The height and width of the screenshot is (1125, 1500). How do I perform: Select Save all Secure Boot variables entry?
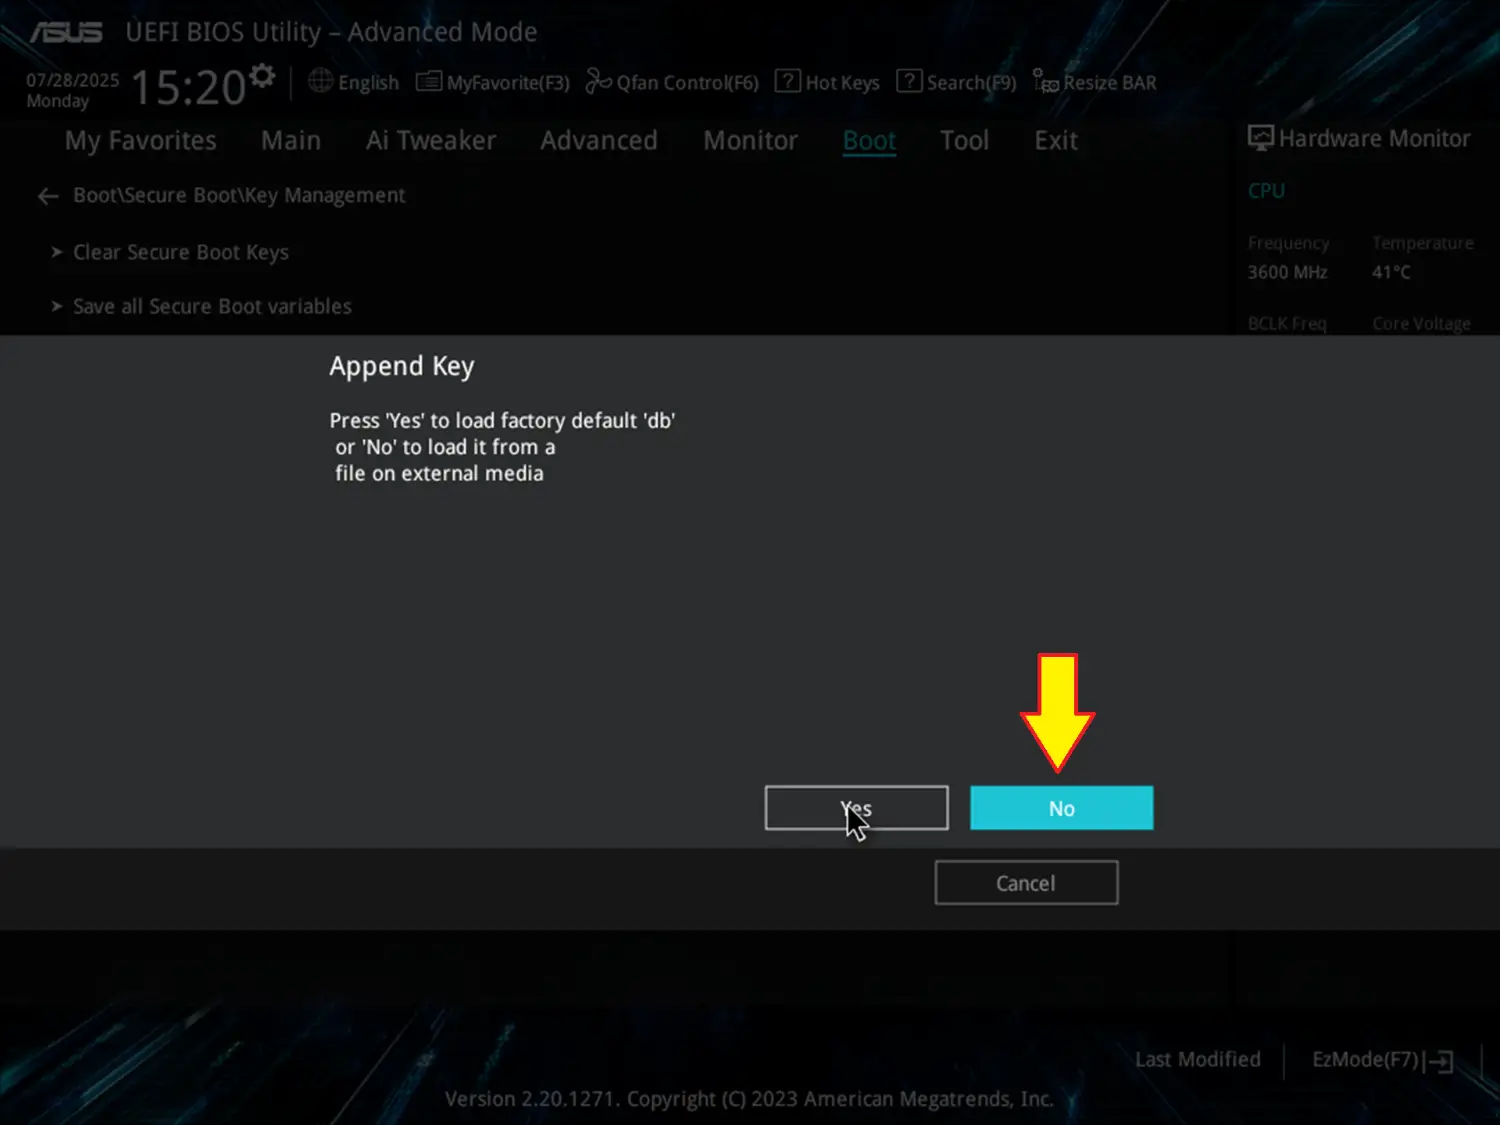pos(212,306)
